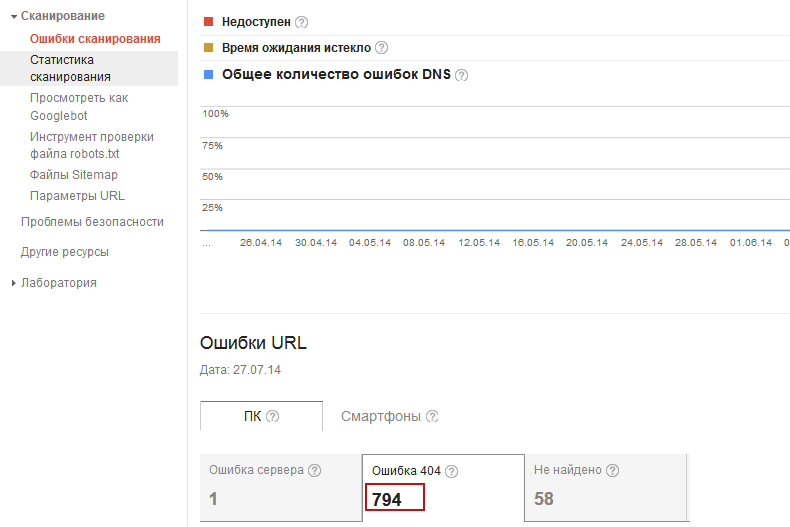Image resolution: width=790 pixels, height=527 pixels.
Task: Click the blue DNS errors legend square
Action: click(x=209, y=75)
